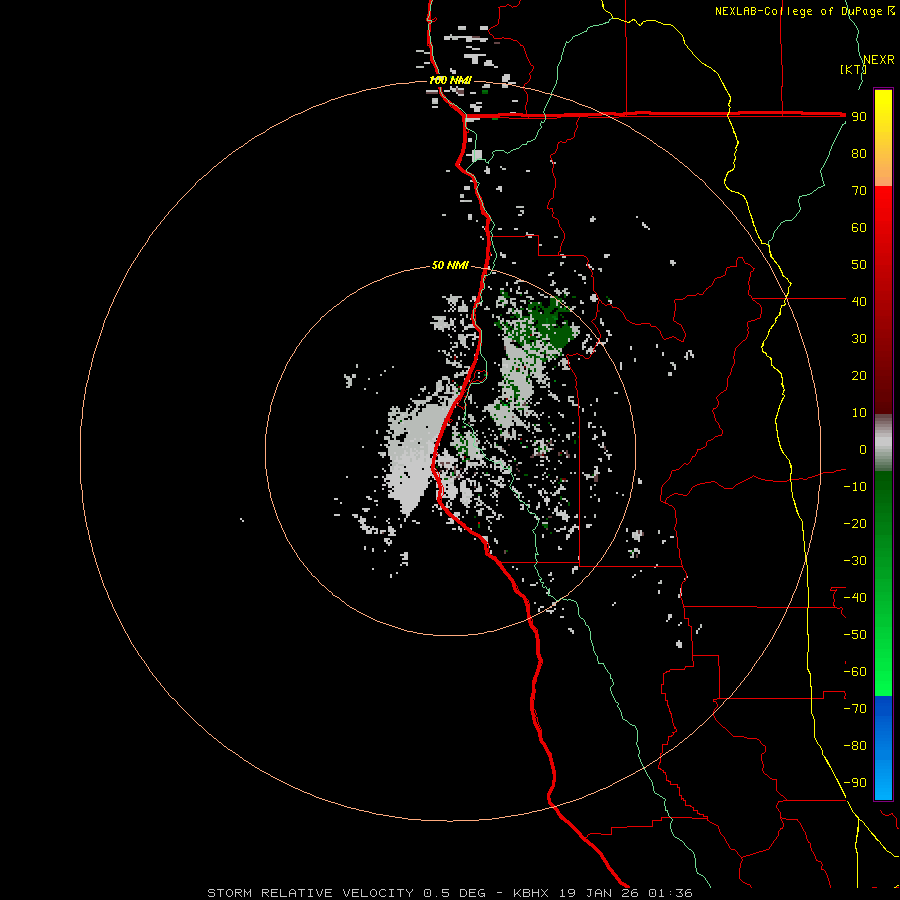Click the 'KBHX' station identifier
Viewport: 900px width, 900px height.
pyautogui.click(x=531, y=893)
